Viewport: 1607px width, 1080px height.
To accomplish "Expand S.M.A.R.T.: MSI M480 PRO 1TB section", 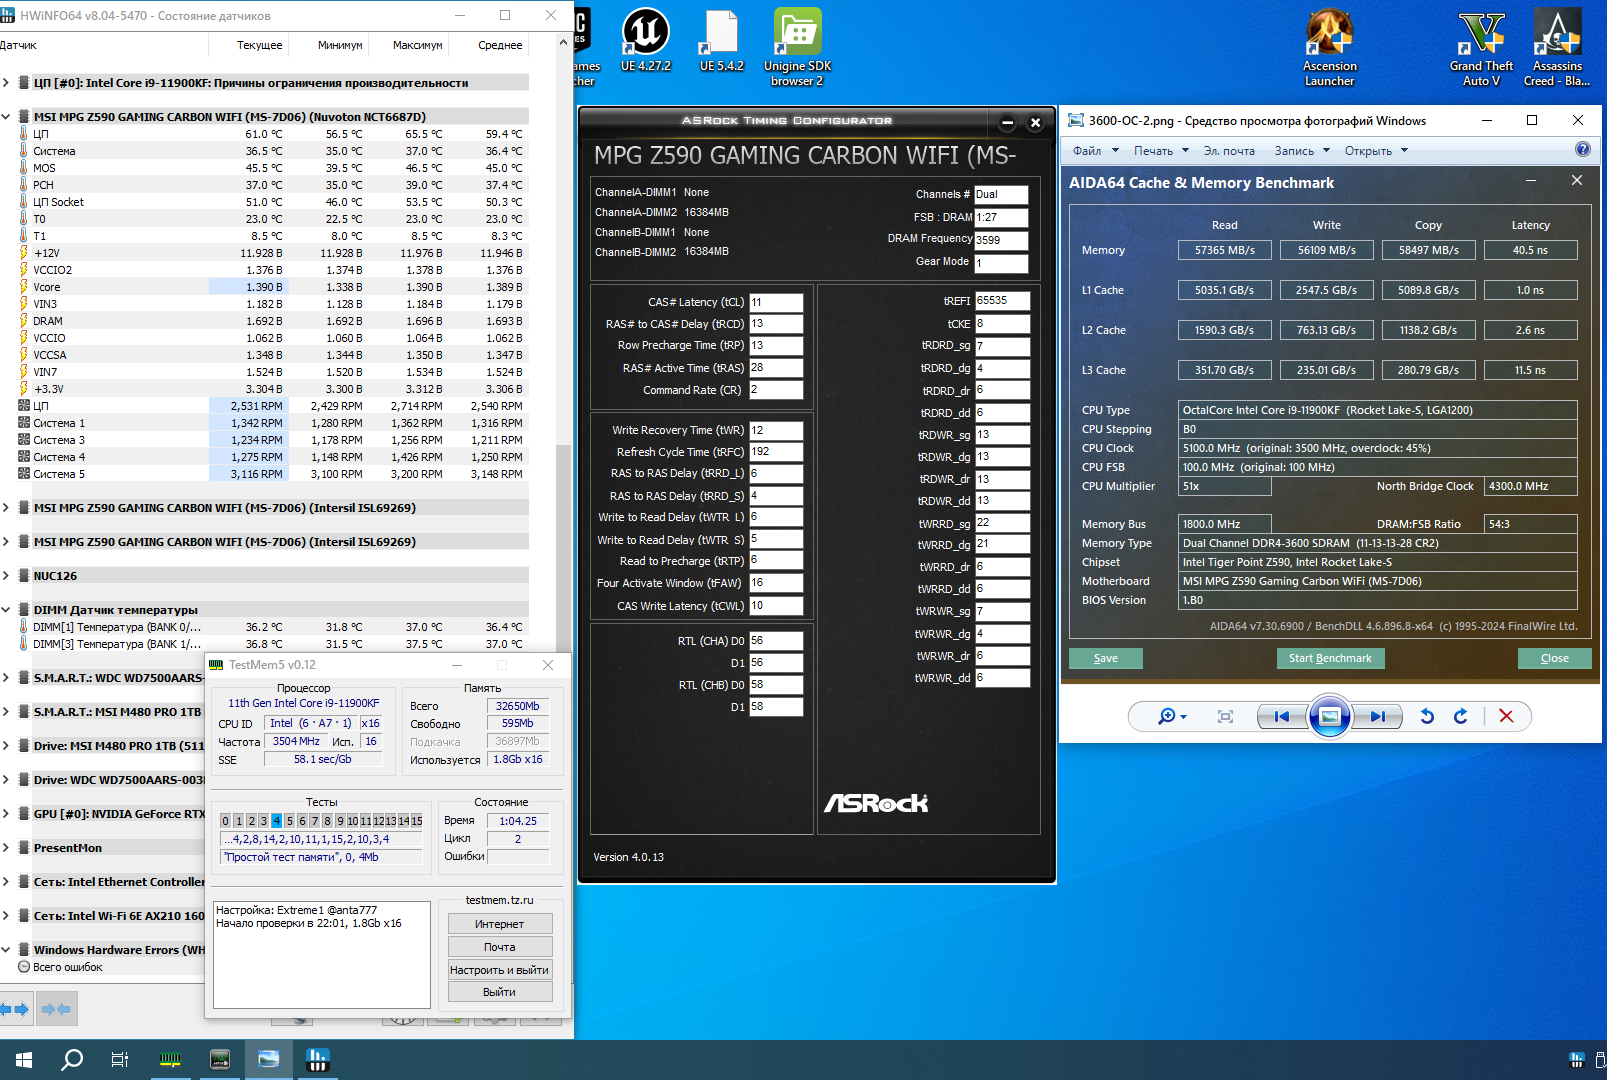I will 7,712.
